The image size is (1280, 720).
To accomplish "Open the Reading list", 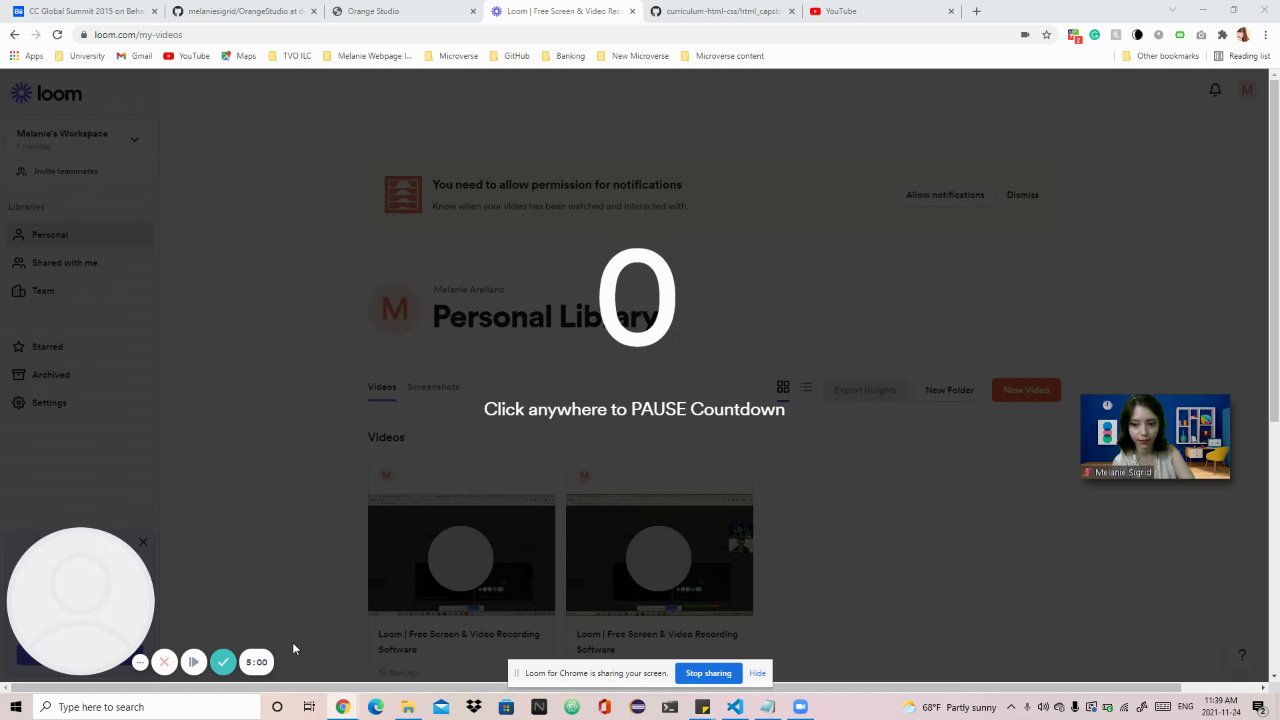I will point(1242,56).
